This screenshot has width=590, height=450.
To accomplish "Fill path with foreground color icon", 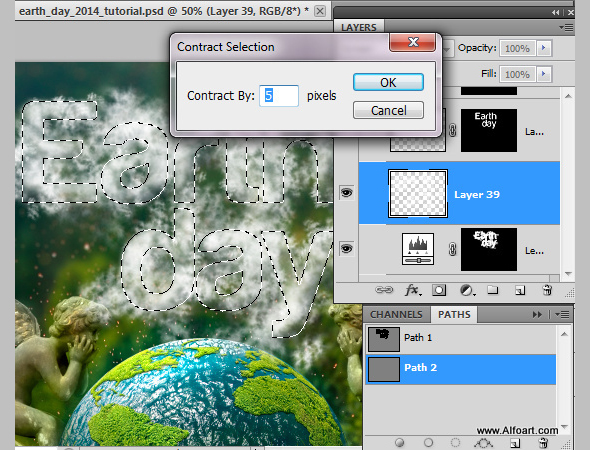I will pyautogui.click(x=400, y=442).
